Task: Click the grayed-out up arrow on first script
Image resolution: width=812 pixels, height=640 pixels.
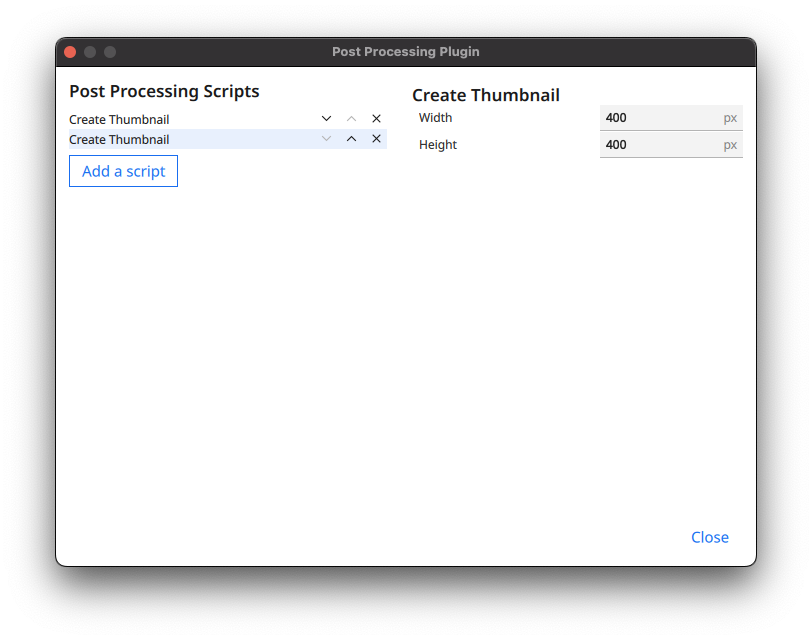Action: click(x=351, y=118)
